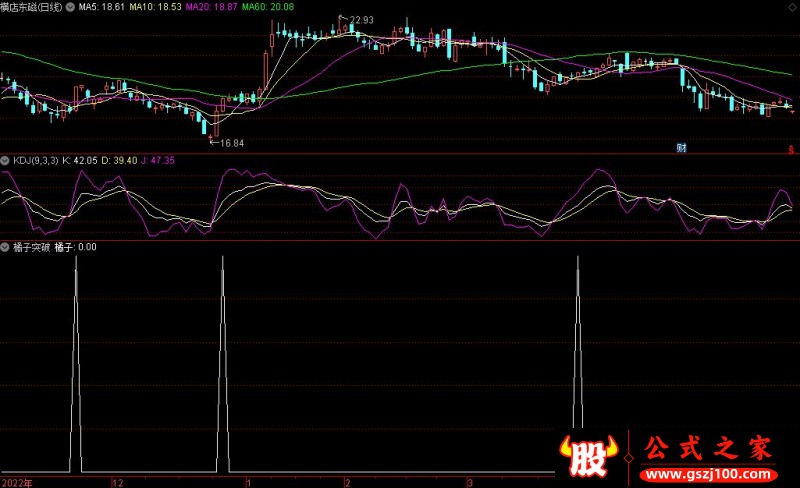This screenshot has width=800, height=488.
Task: Click the 2022年 label on time axis
Action: (16, 481)
